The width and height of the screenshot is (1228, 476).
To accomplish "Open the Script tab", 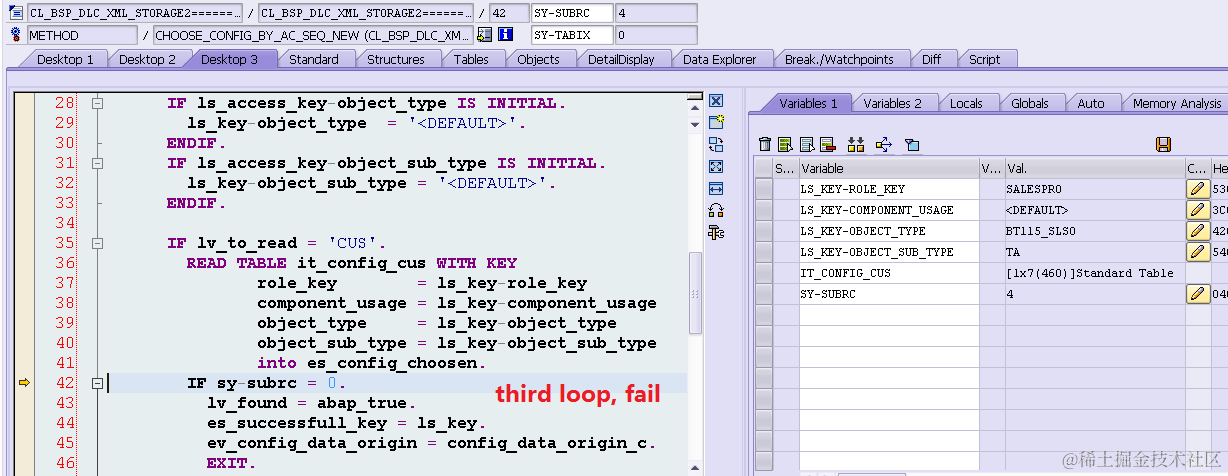I will click(984, 59).
